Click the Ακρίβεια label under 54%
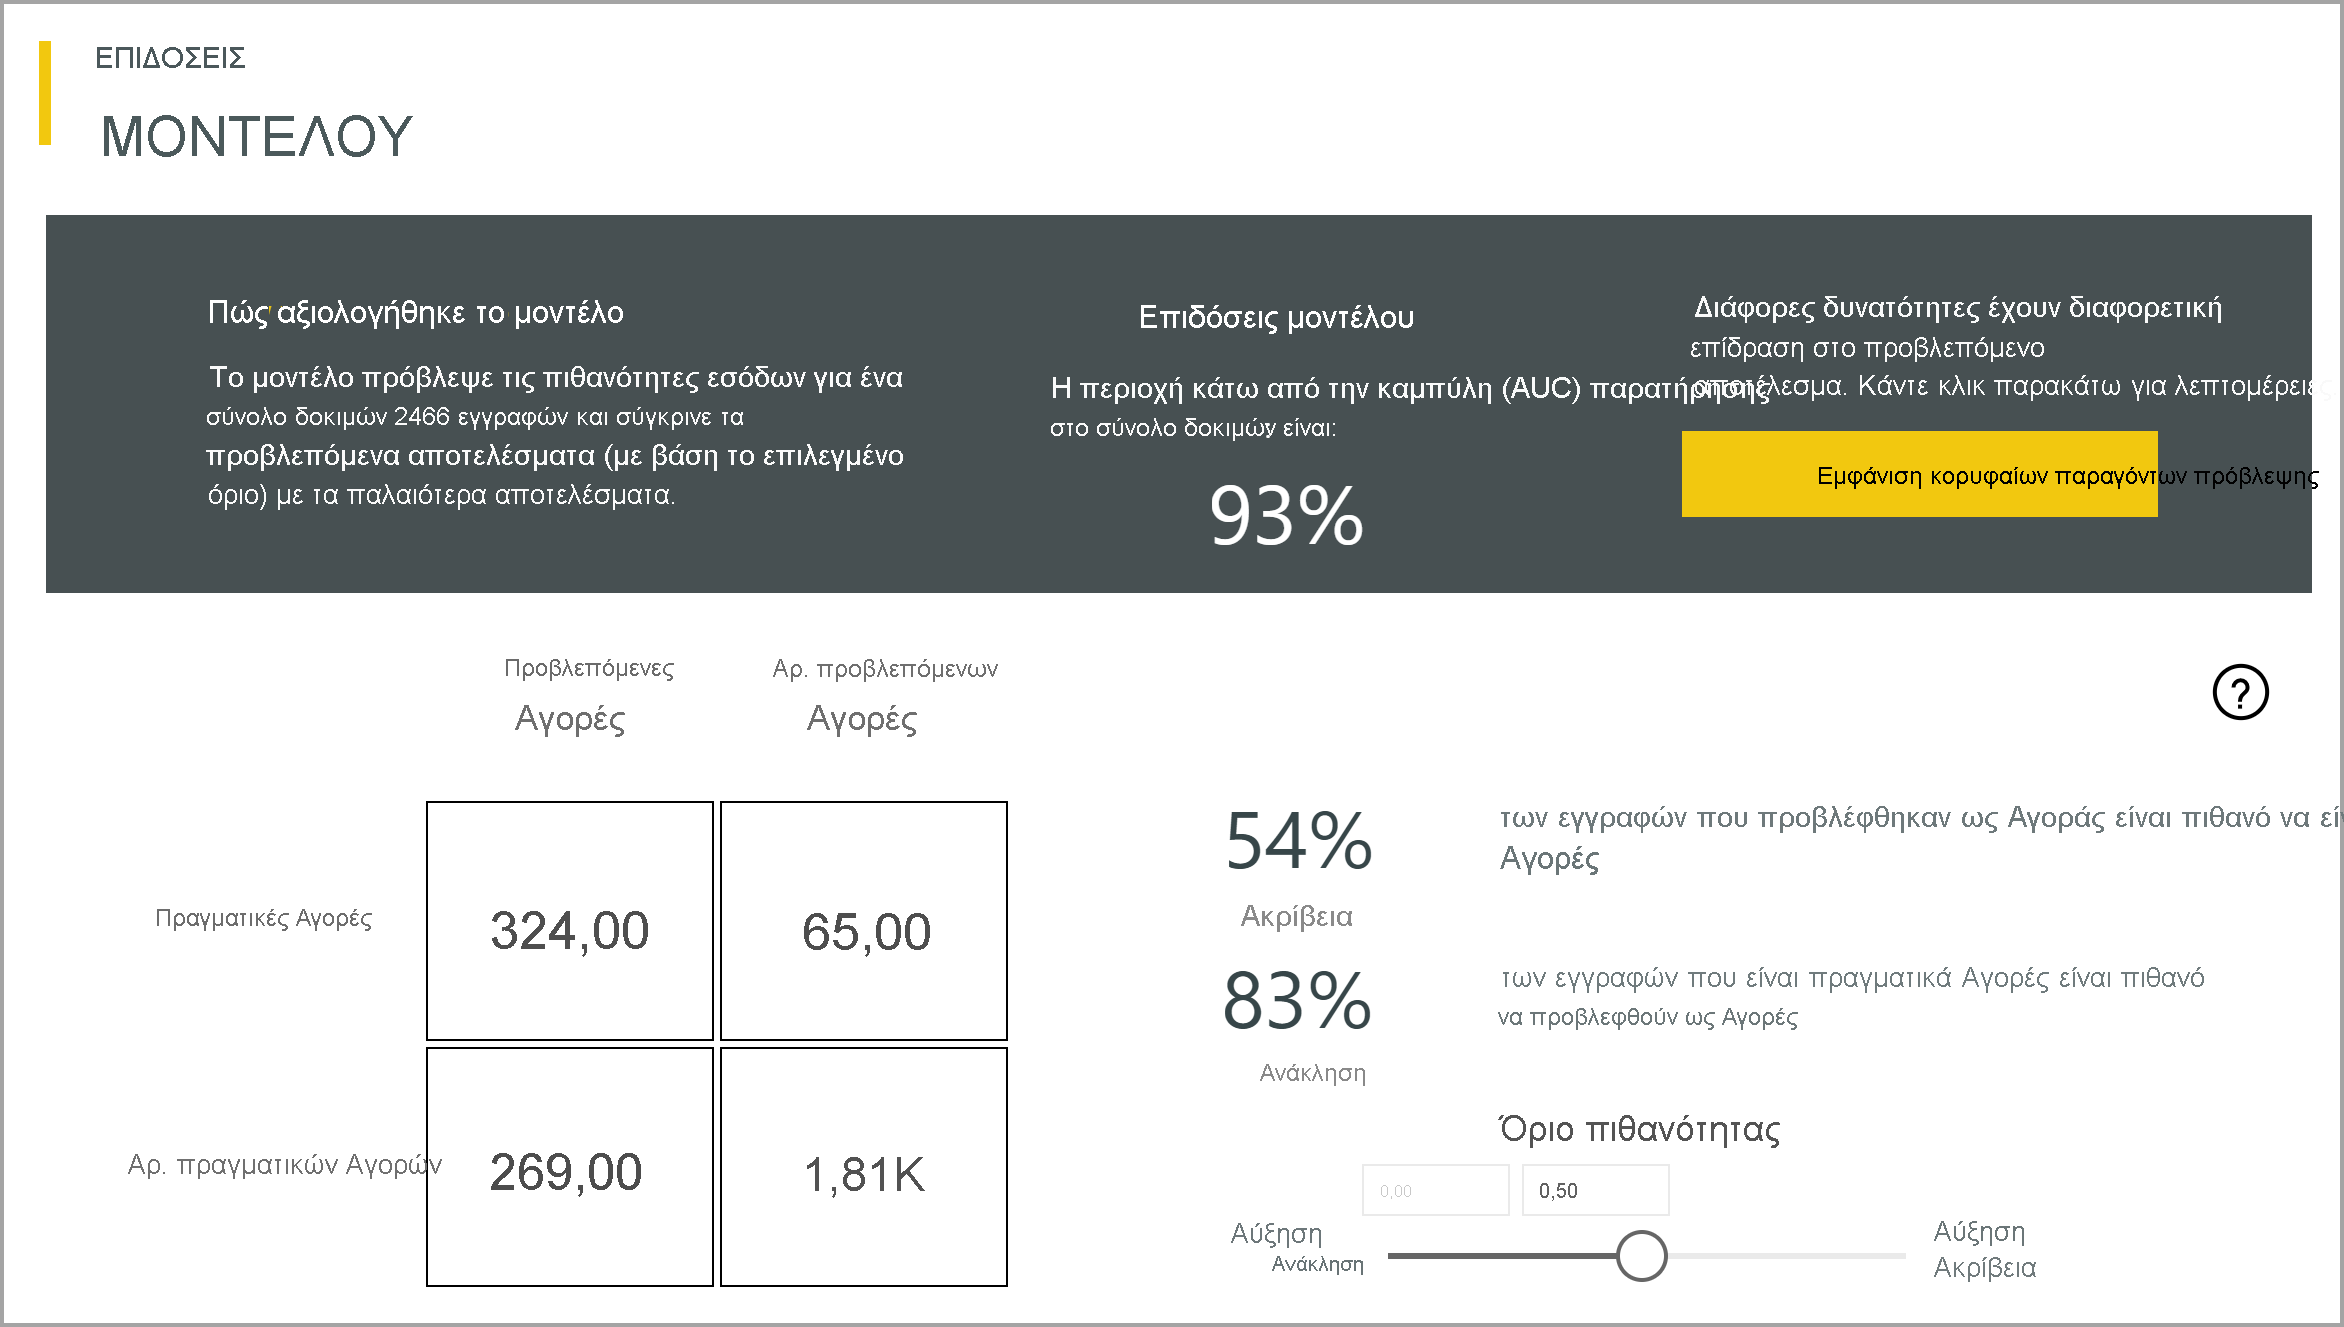Image resolution: width=2344 pixels, height=1327 pixels. 1296,916
